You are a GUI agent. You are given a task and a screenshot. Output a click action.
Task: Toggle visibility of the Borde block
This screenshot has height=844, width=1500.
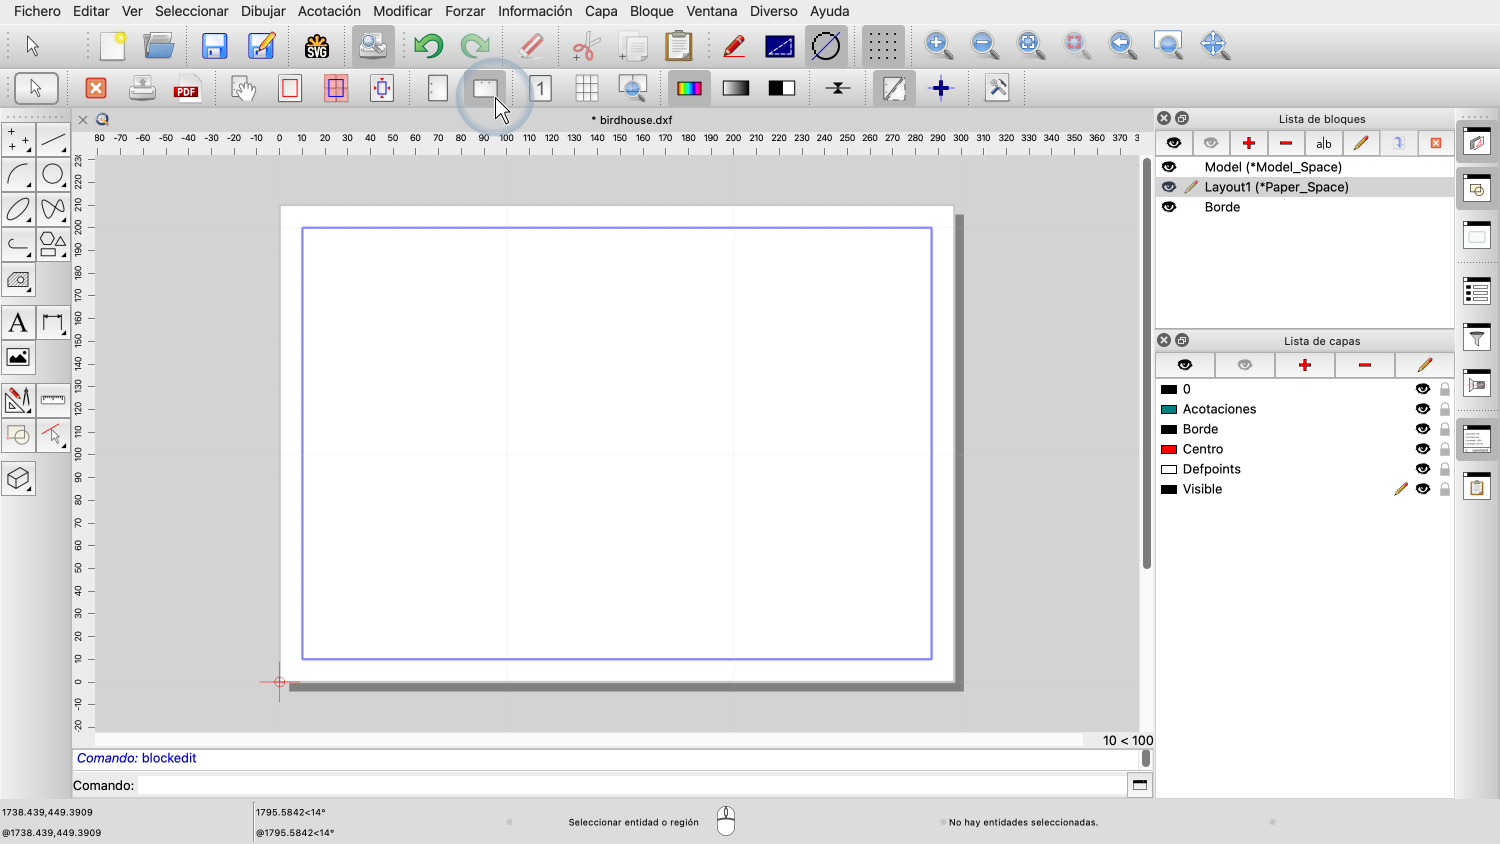[1169, 207]
